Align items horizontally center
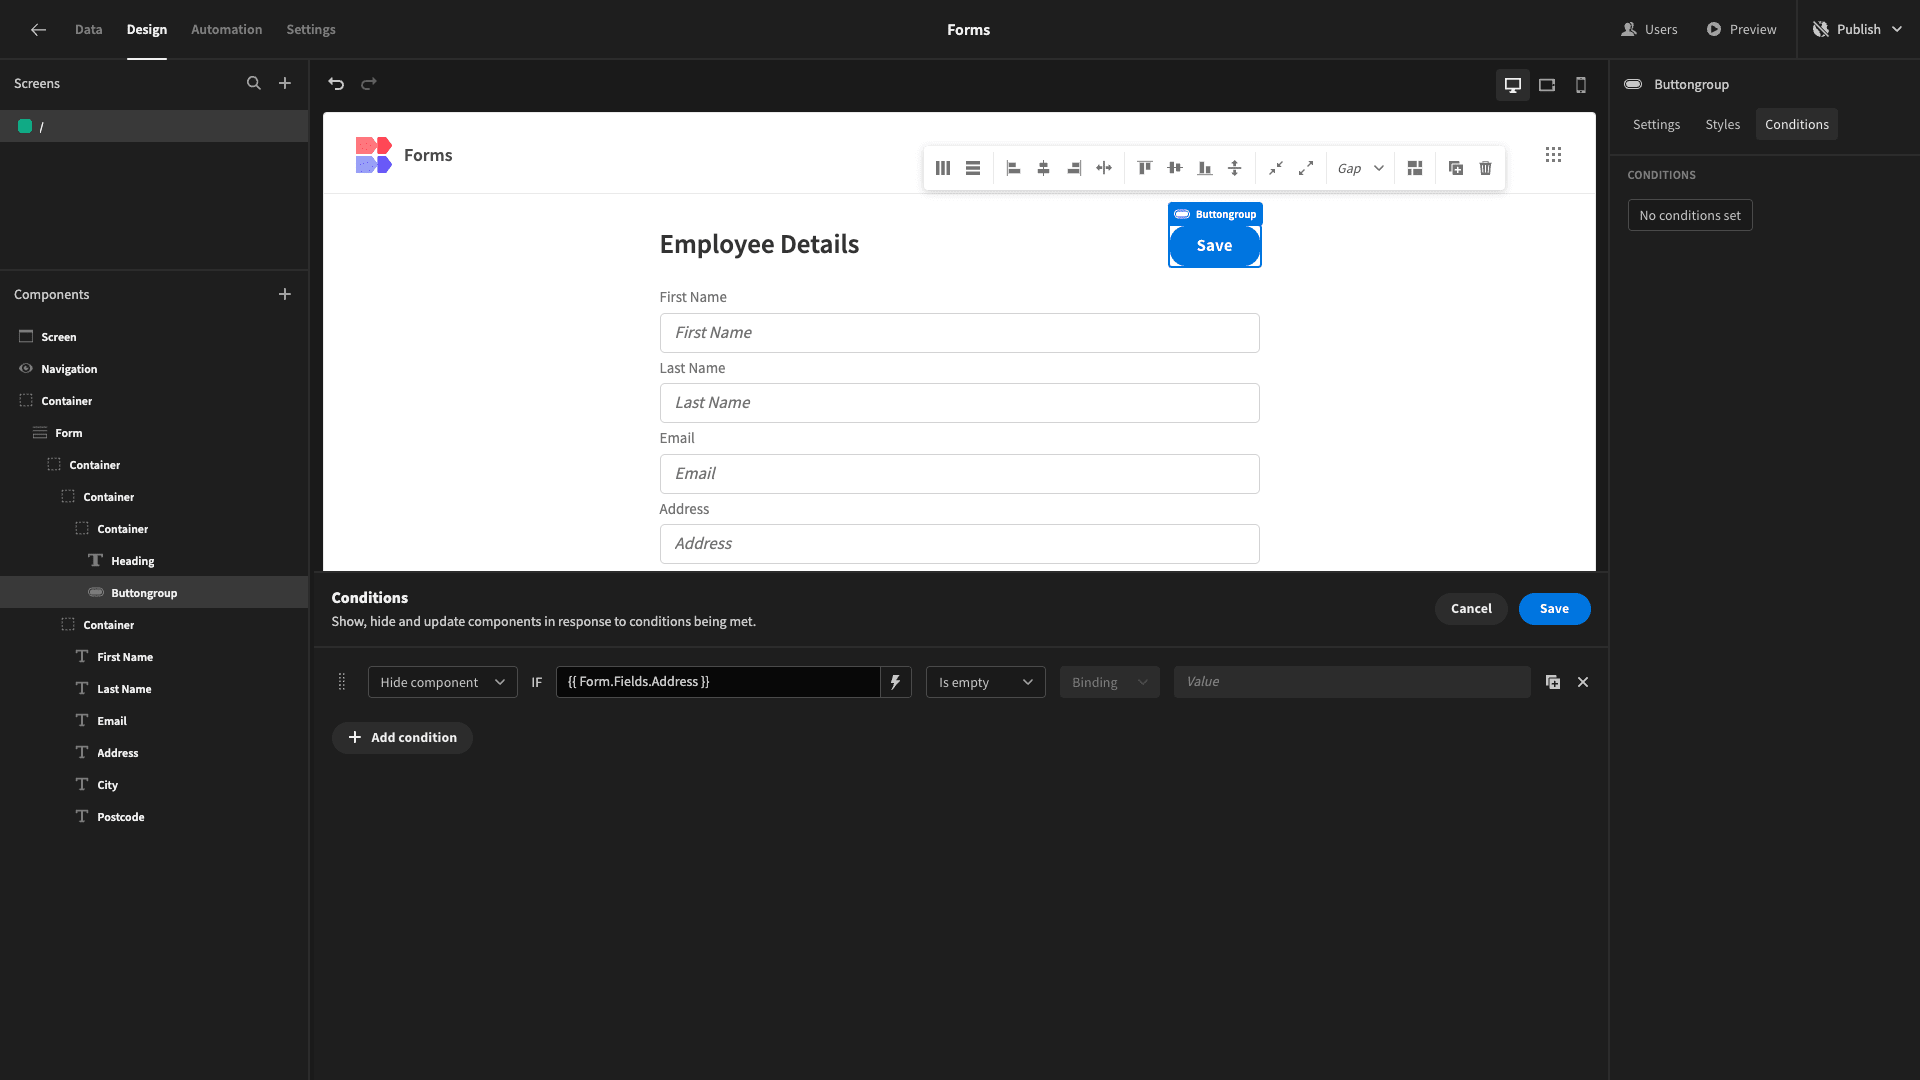This screenshot has height=1080, width=1920. click(1043, 168)
